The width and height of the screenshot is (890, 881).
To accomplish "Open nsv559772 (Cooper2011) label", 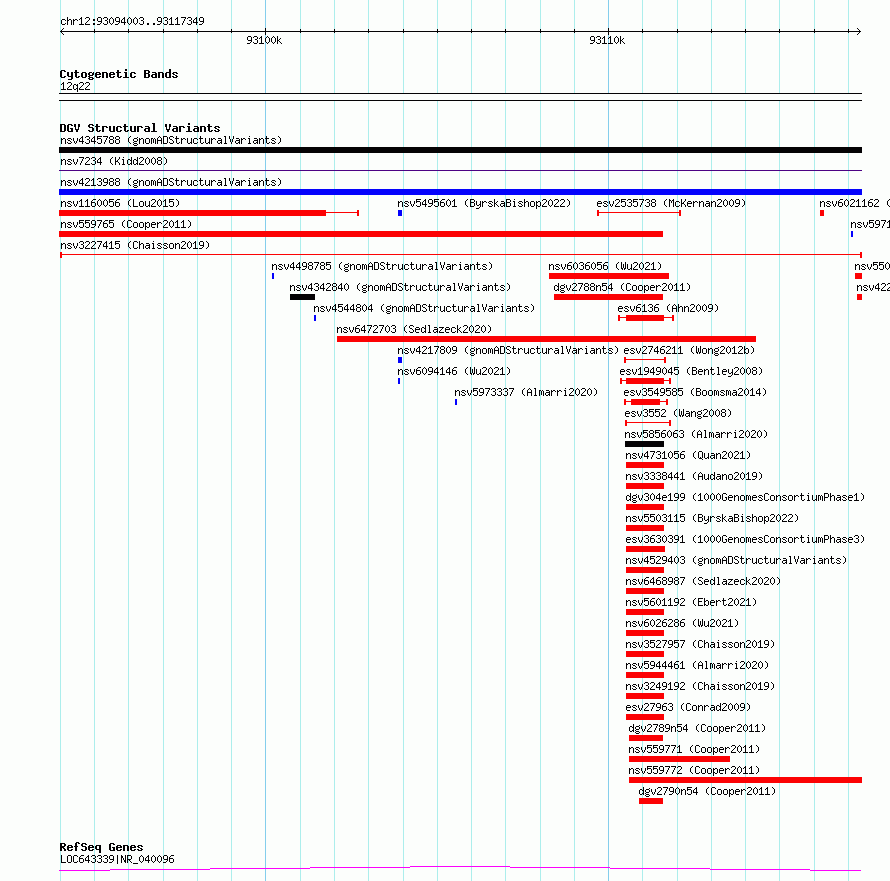I will pos(694,770).
